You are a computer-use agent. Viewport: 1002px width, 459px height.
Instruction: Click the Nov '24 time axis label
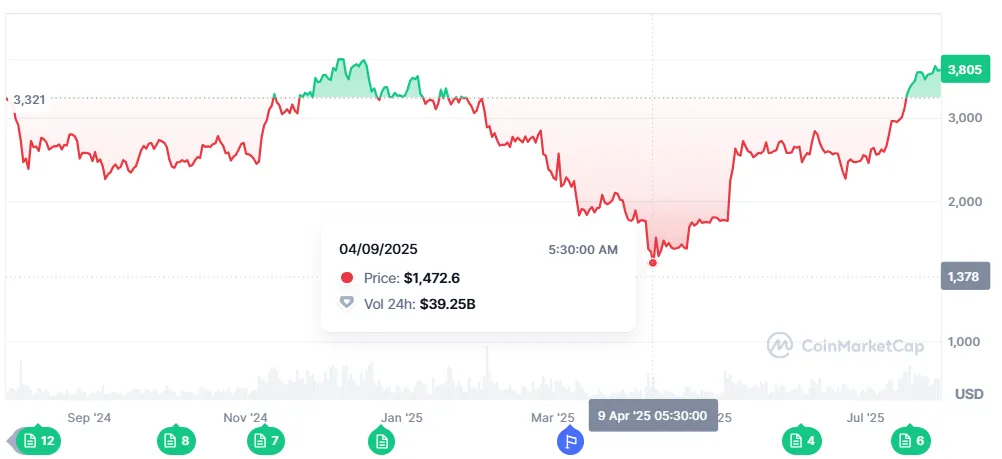click(x=245, y=418)
